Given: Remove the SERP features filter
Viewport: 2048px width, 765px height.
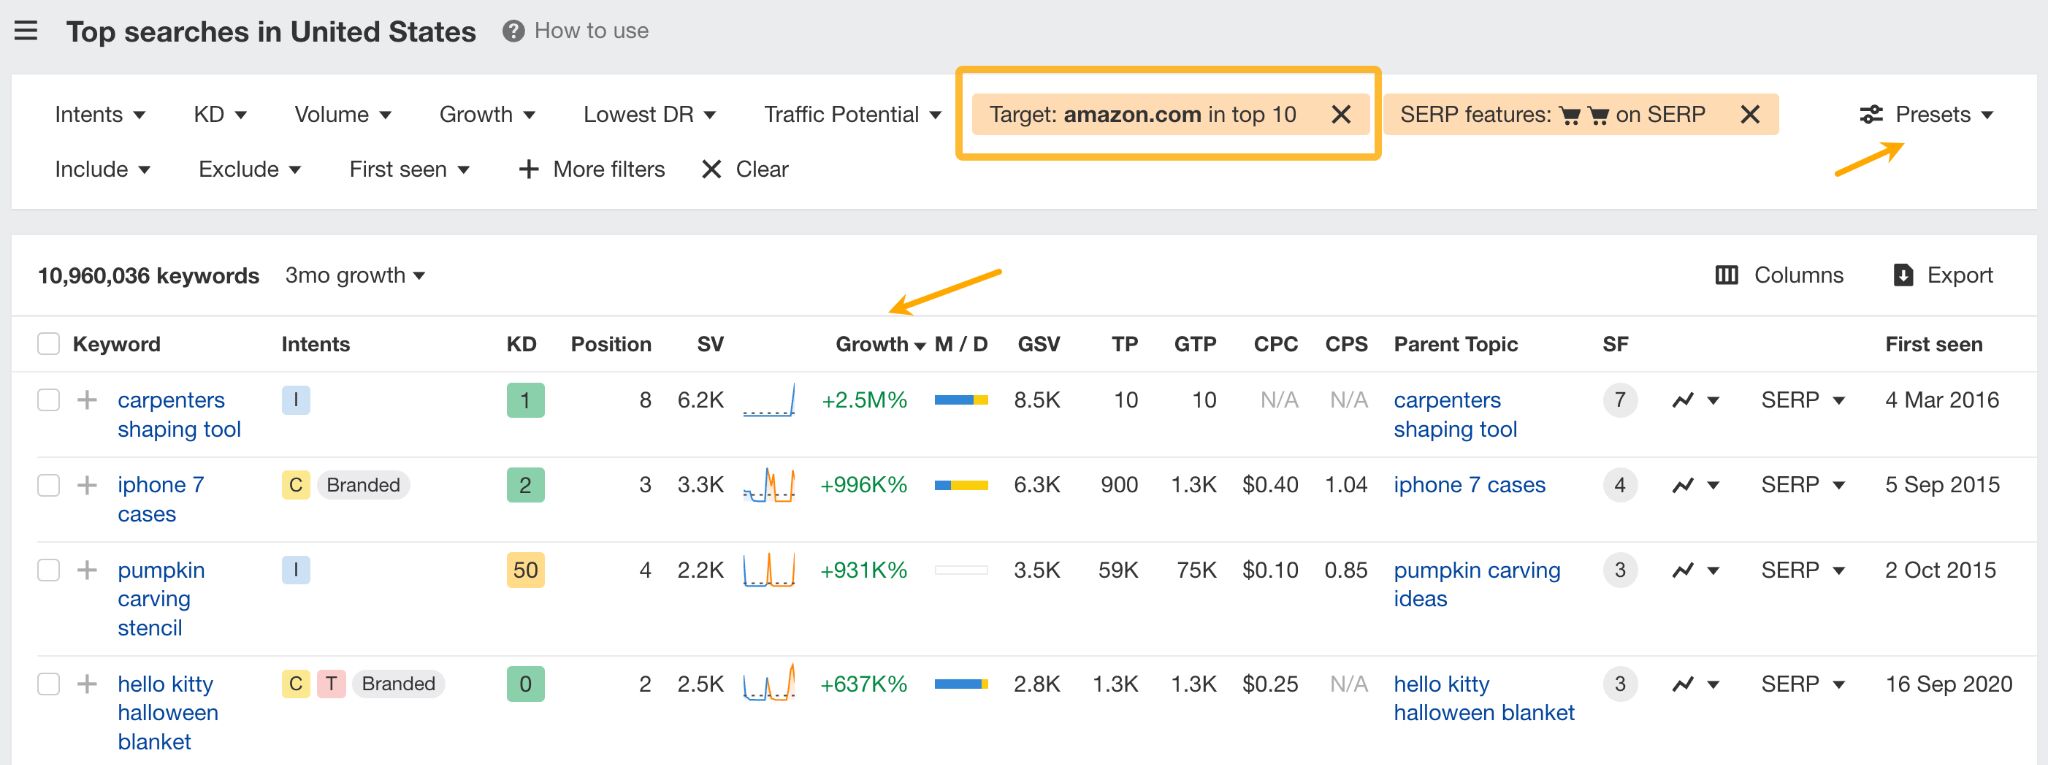Looking at the screenshot, I should coord(1749,115).
